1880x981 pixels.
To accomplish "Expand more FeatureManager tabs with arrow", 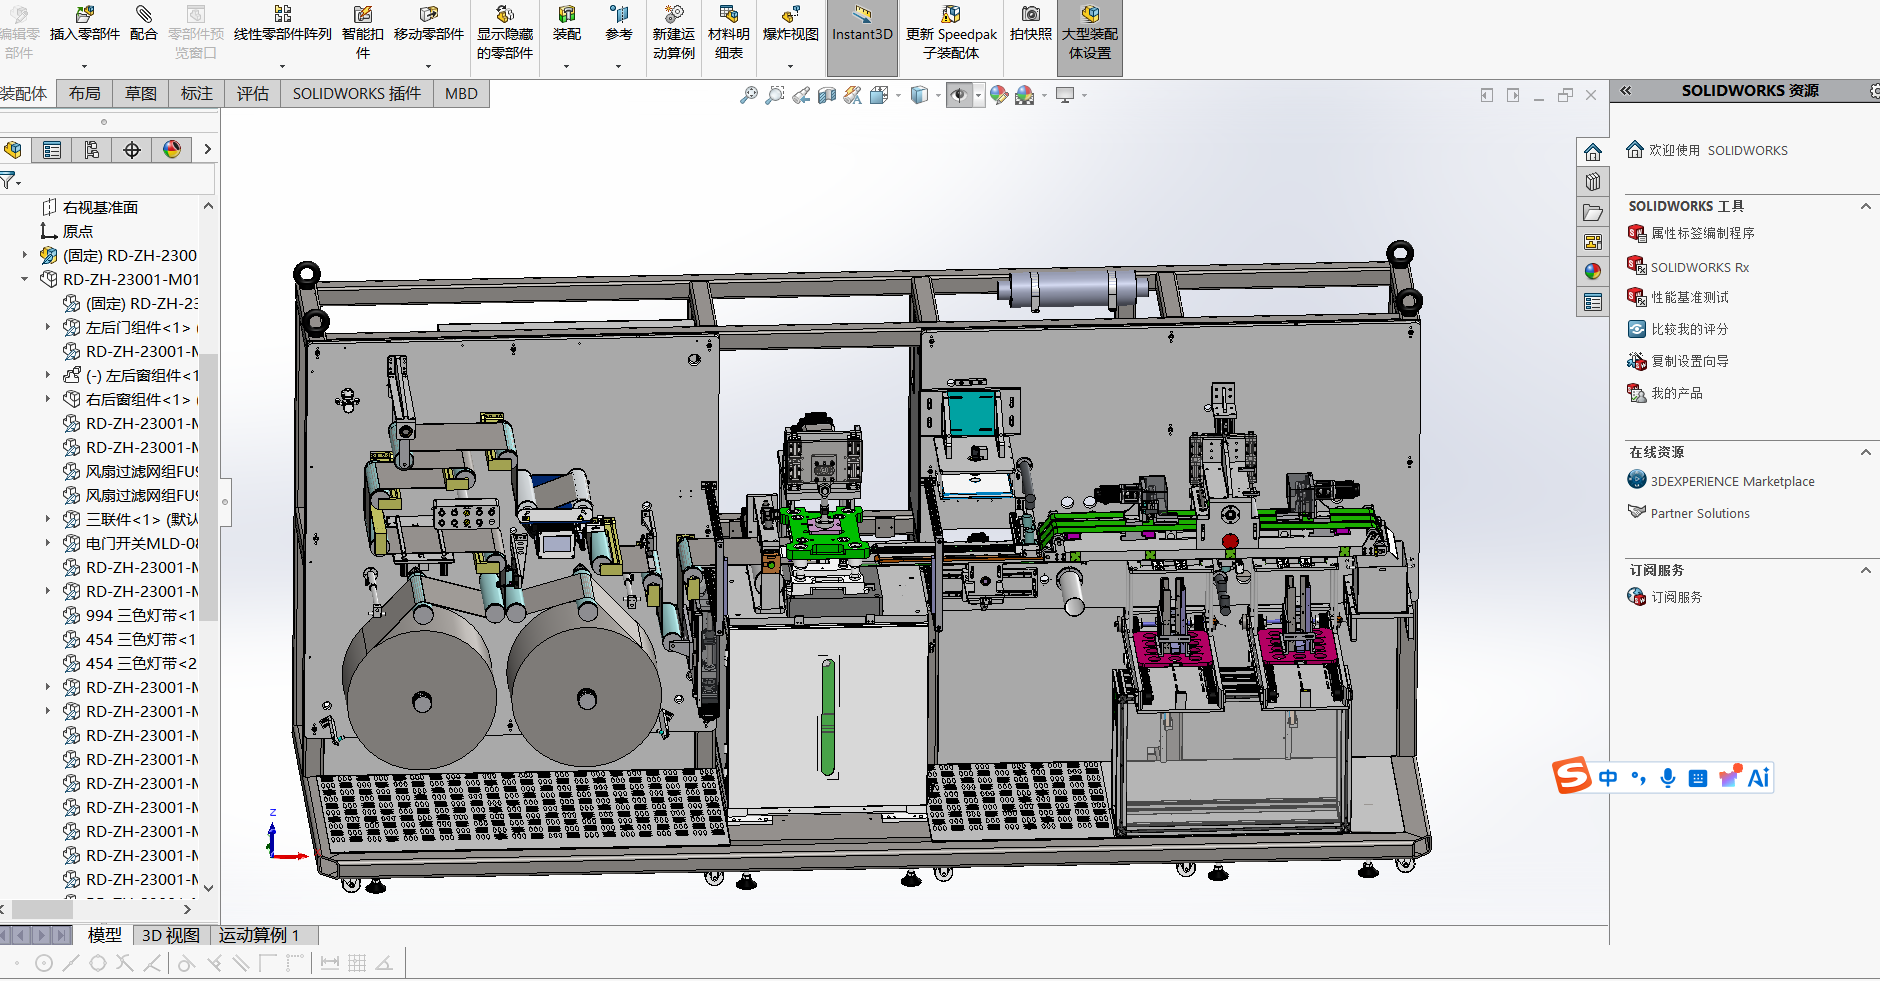I will click(x=207, y=150).
